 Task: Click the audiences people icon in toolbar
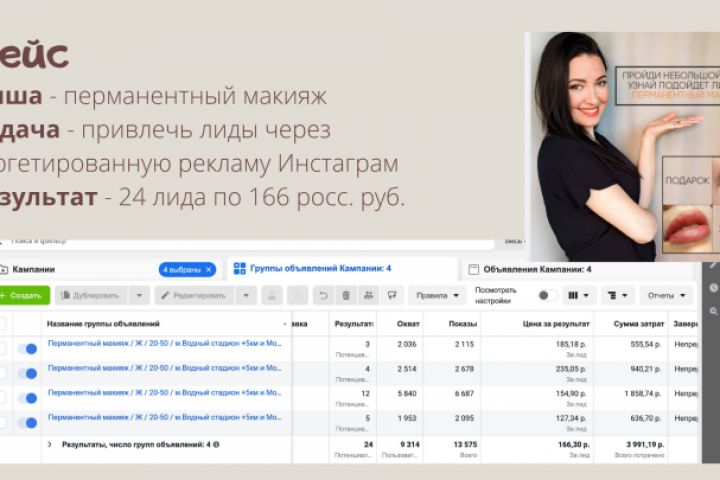point(369,296)
